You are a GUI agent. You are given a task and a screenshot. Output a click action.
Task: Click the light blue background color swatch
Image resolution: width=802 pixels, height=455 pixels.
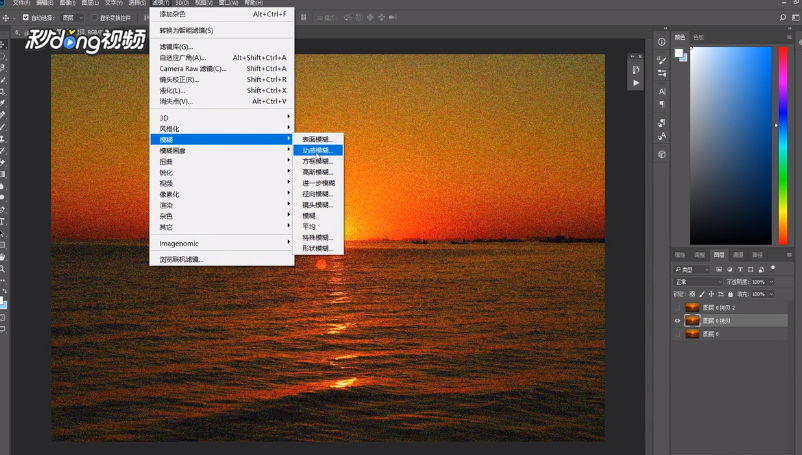point(684,58)
